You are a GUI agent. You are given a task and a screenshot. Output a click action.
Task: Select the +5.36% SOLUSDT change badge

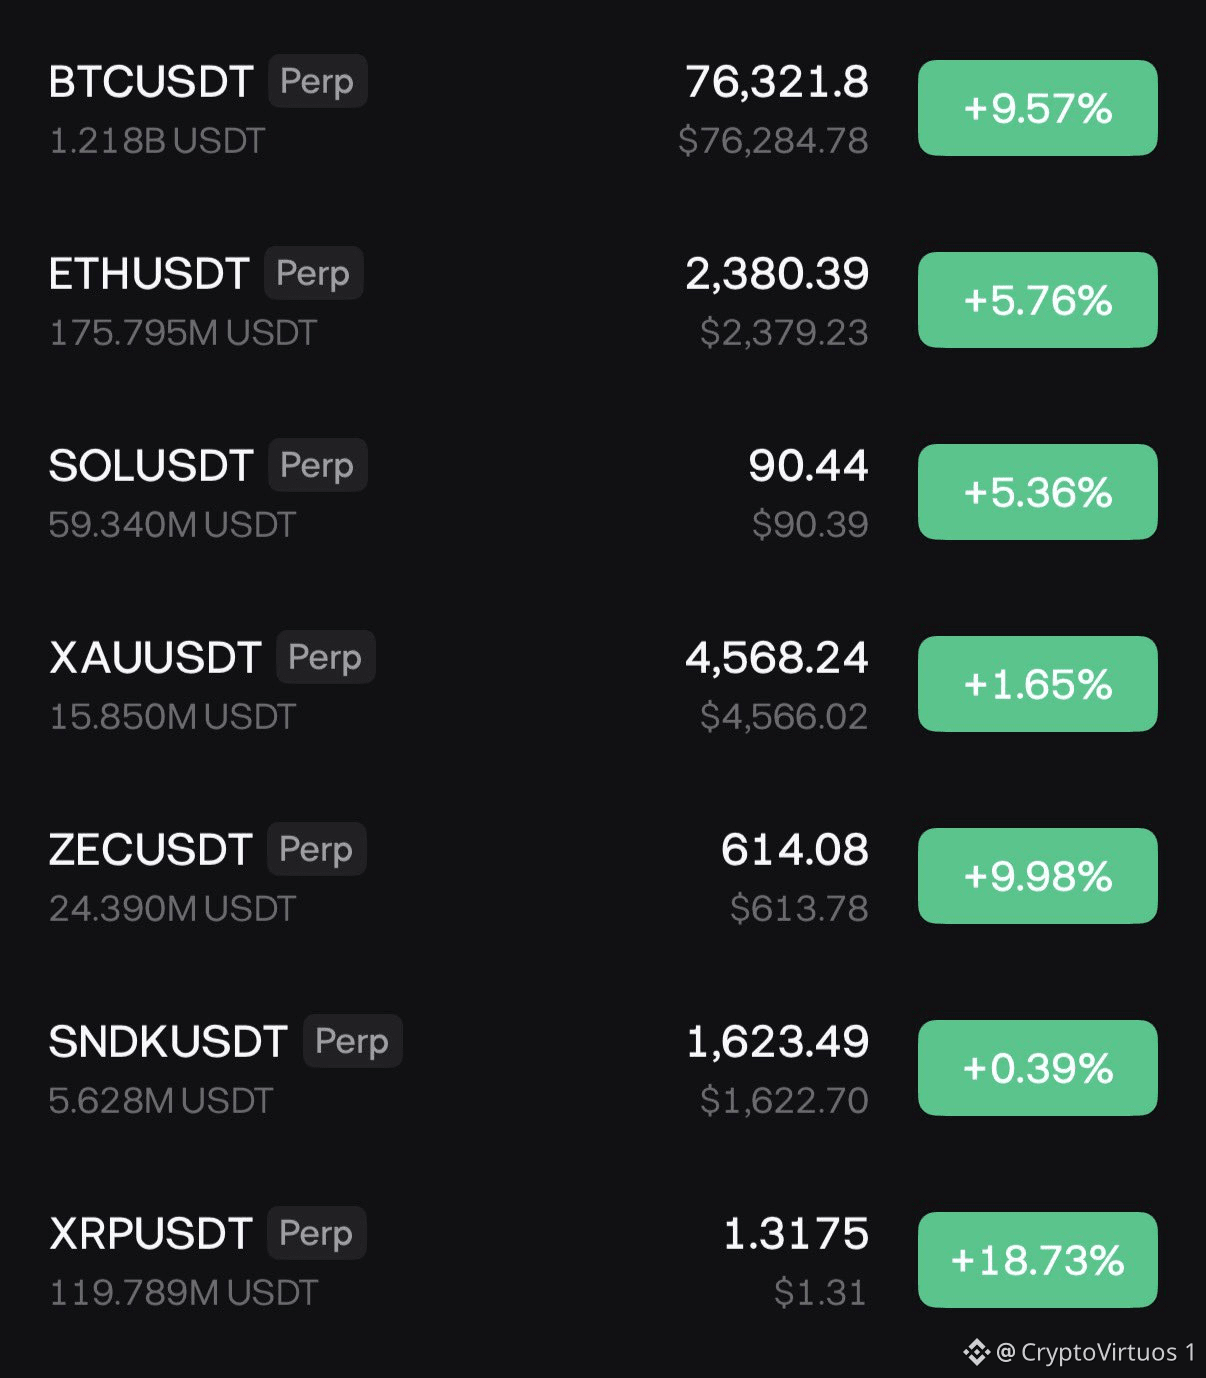(1038, 492)
